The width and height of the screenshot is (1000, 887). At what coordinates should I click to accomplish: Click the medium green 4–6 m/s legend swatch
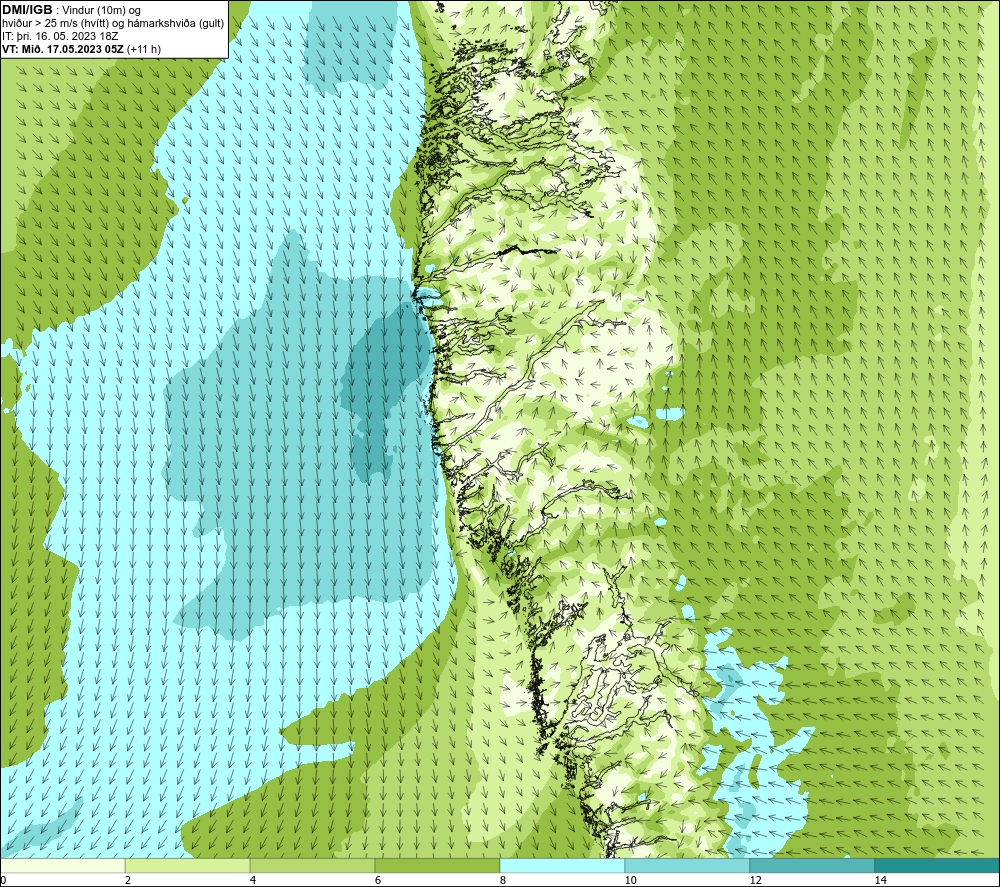coord(312,865)
